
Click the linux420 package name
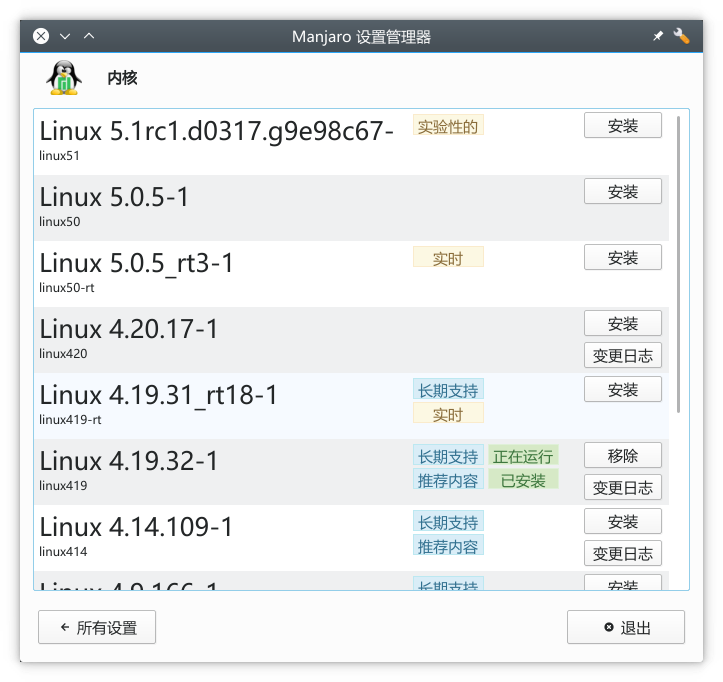(x=63, y=354)
